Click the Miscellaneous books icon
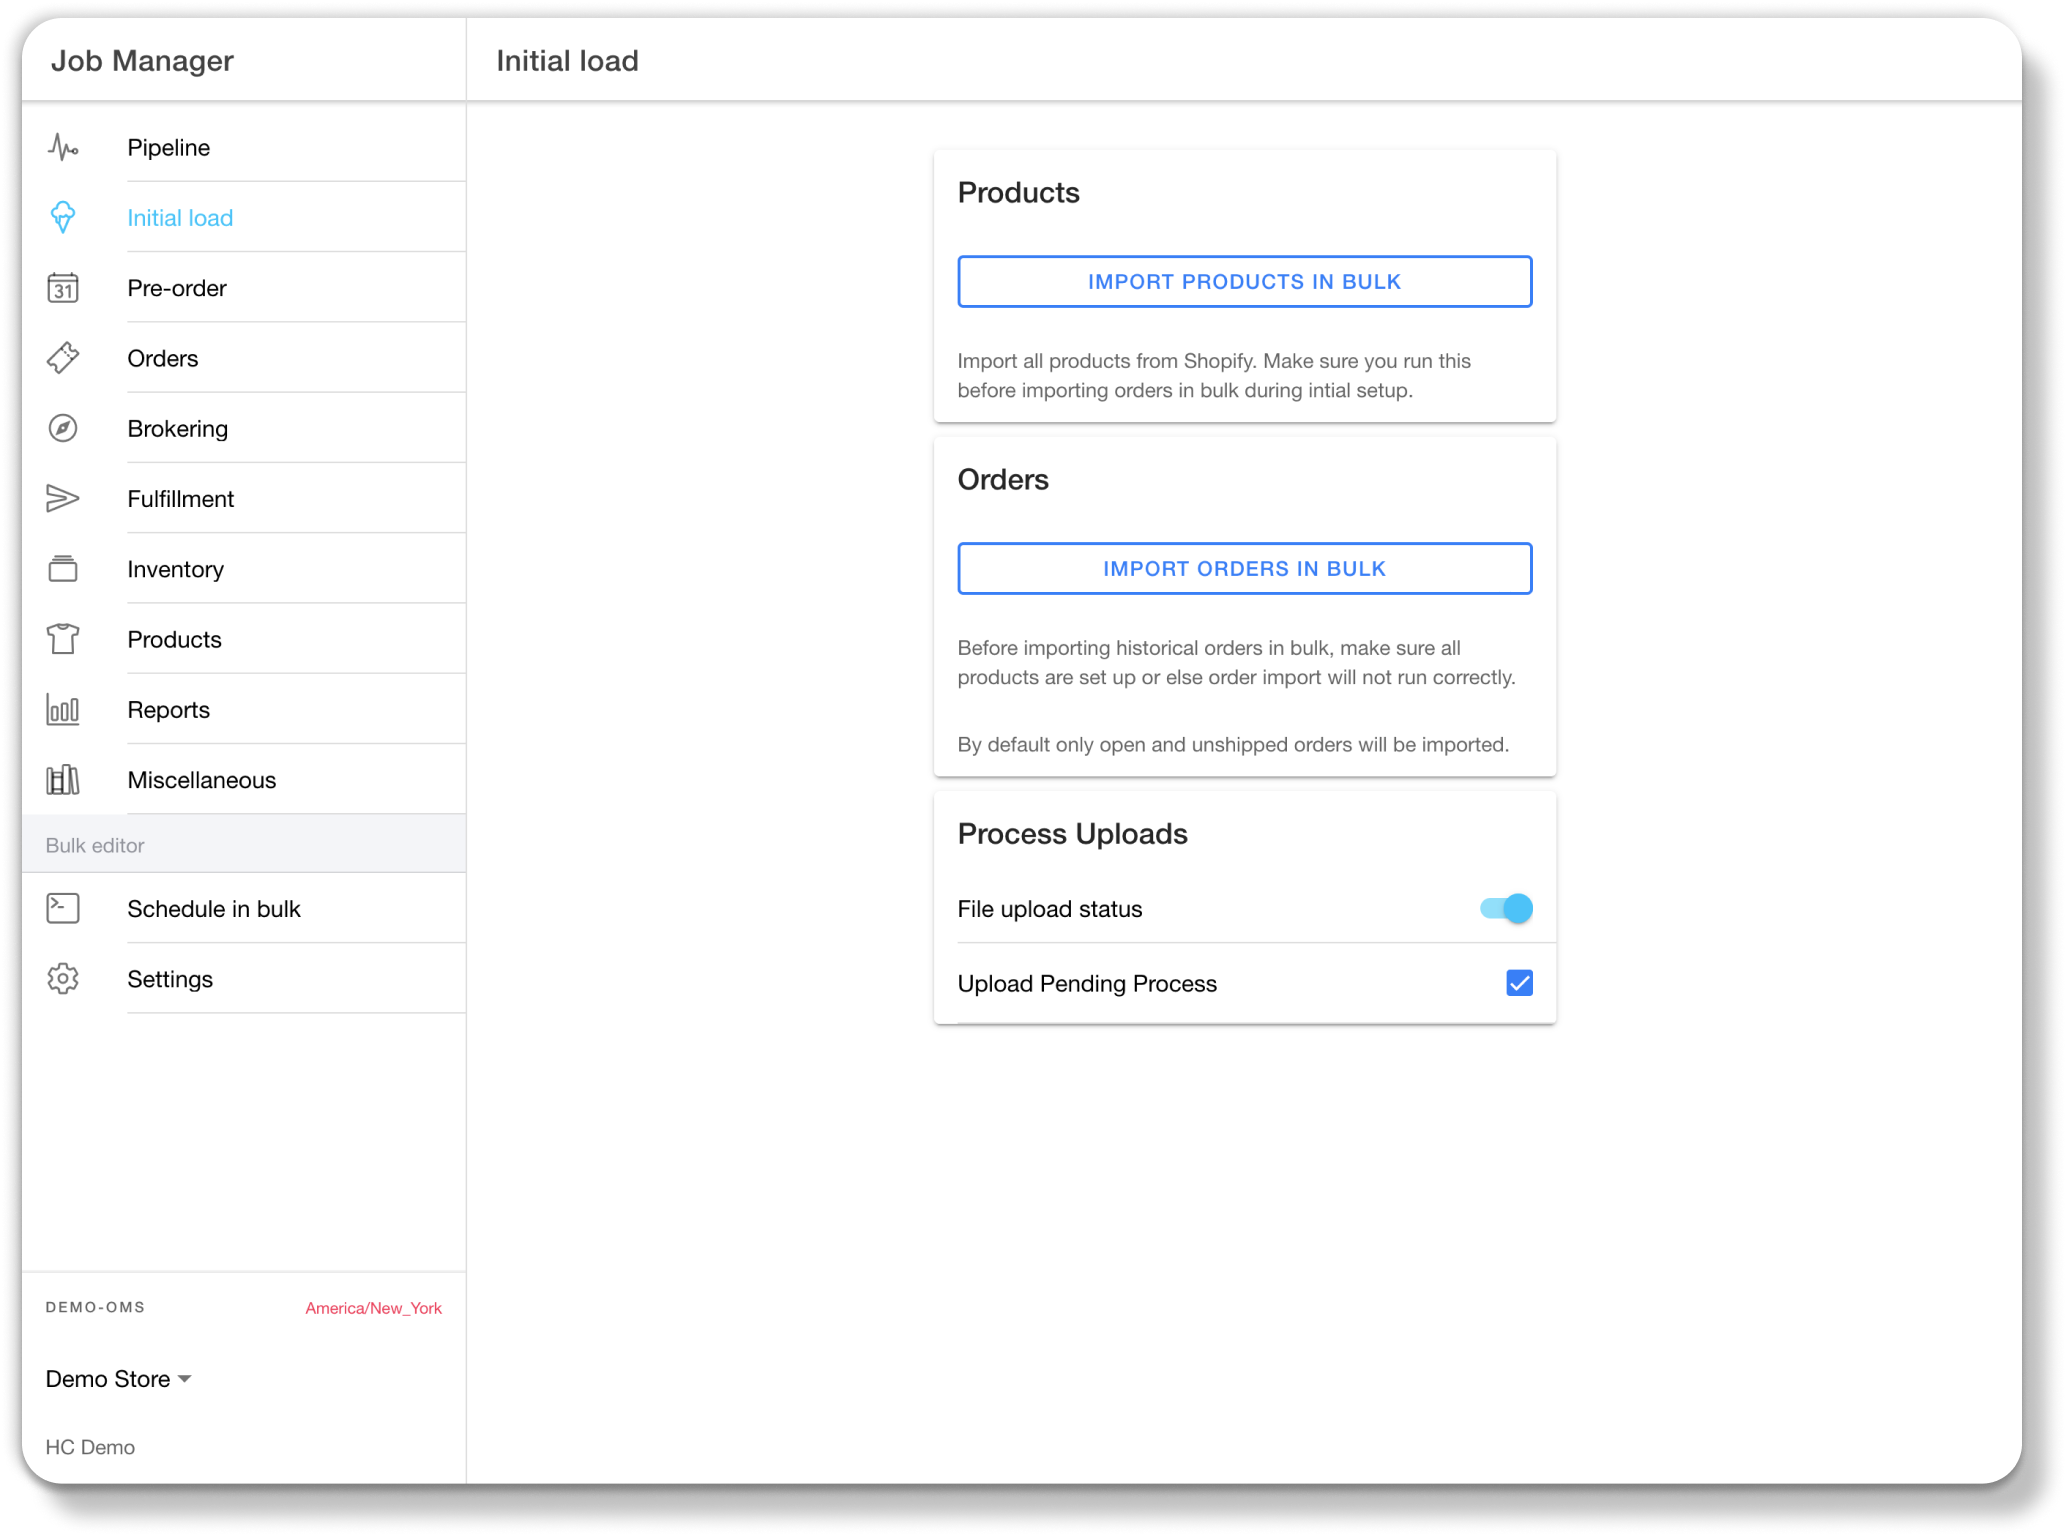Screen dimensions: 2067x1537 click(x=63, y=780)
